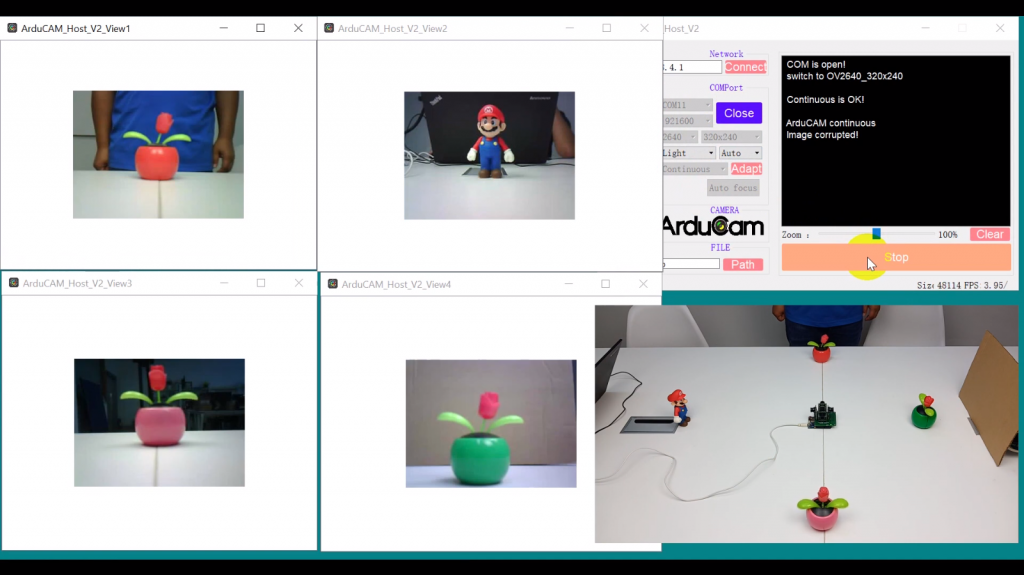The width and height of the screenshot is (1024, 575).
Task: Open the 320x240 resolution dropdown
Action: point(731,137)
